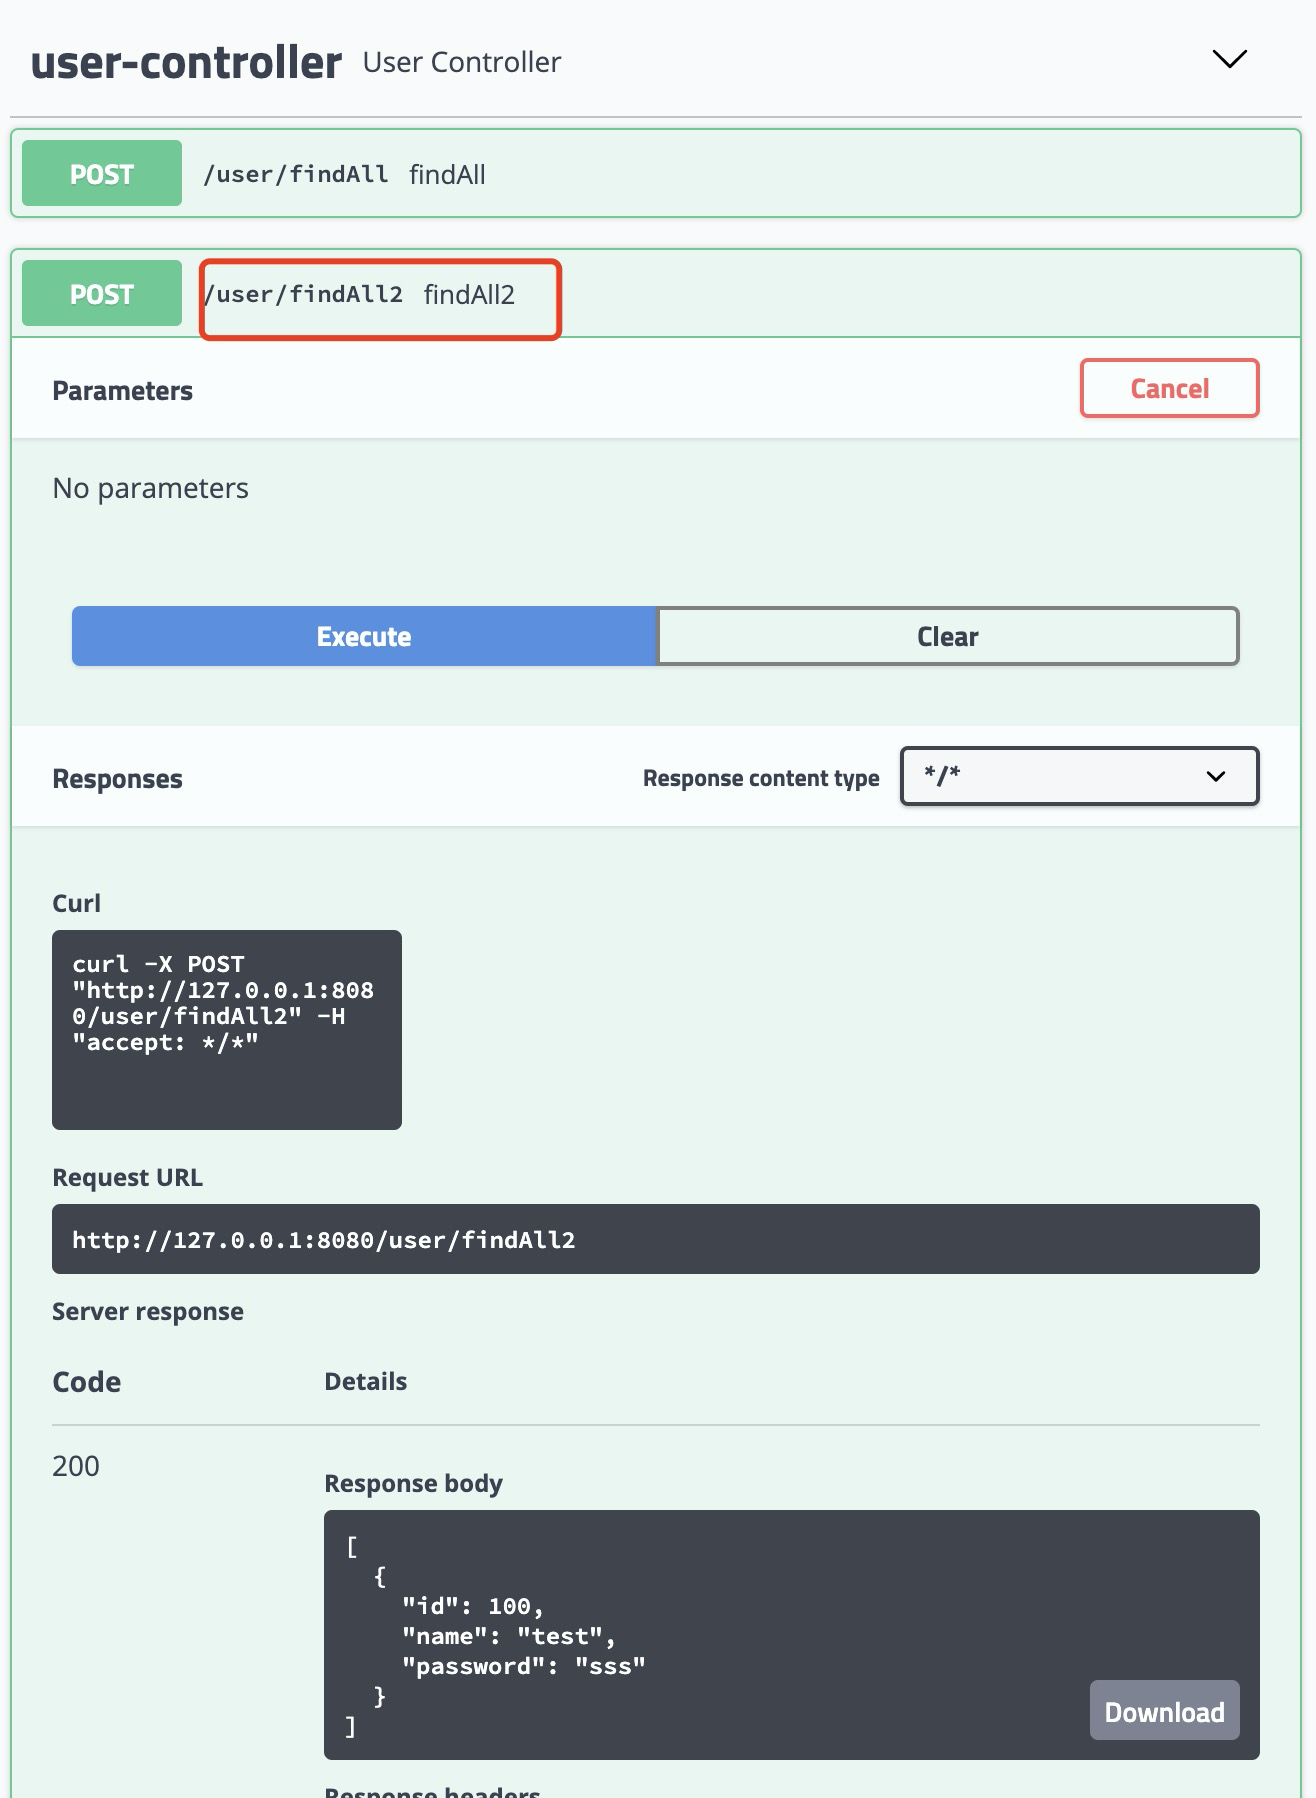1316x1798 pixels.
Task: Click the "password": "sss" line in response
Action: (x=523, y=1666)
